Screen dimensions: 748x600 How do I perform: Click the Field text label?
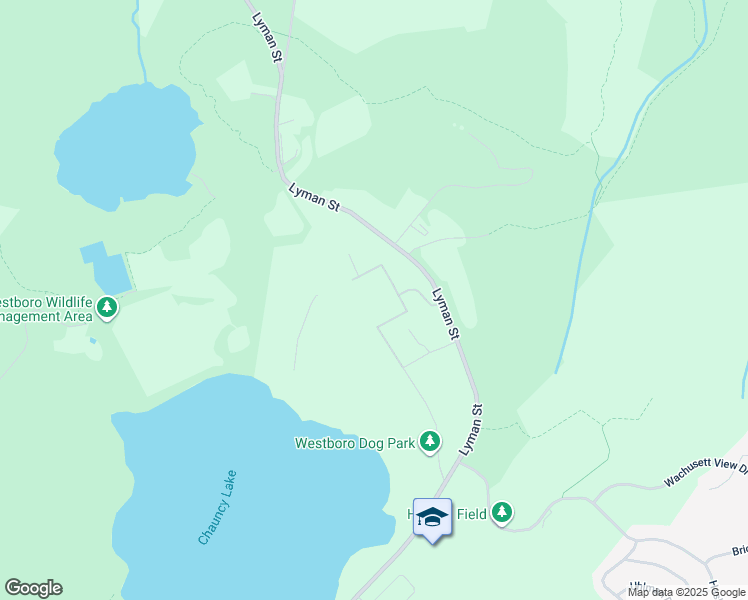pyautogui.click(x=471, y=514)
